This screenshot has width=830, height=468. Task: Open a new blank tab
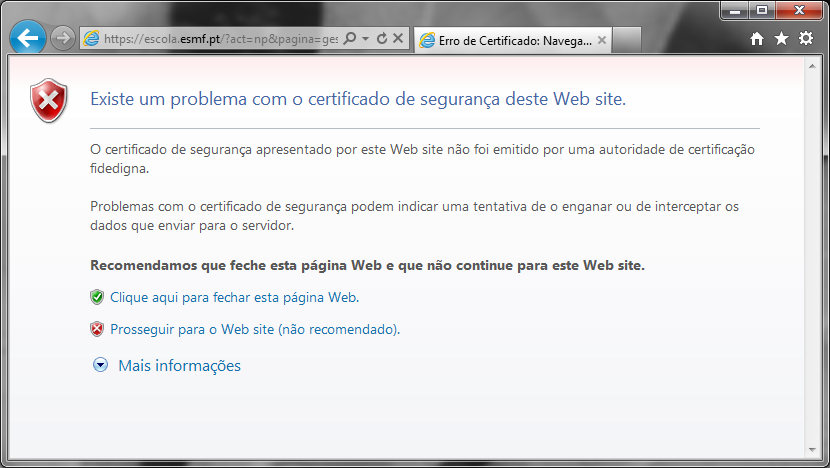tap(626, 40)
